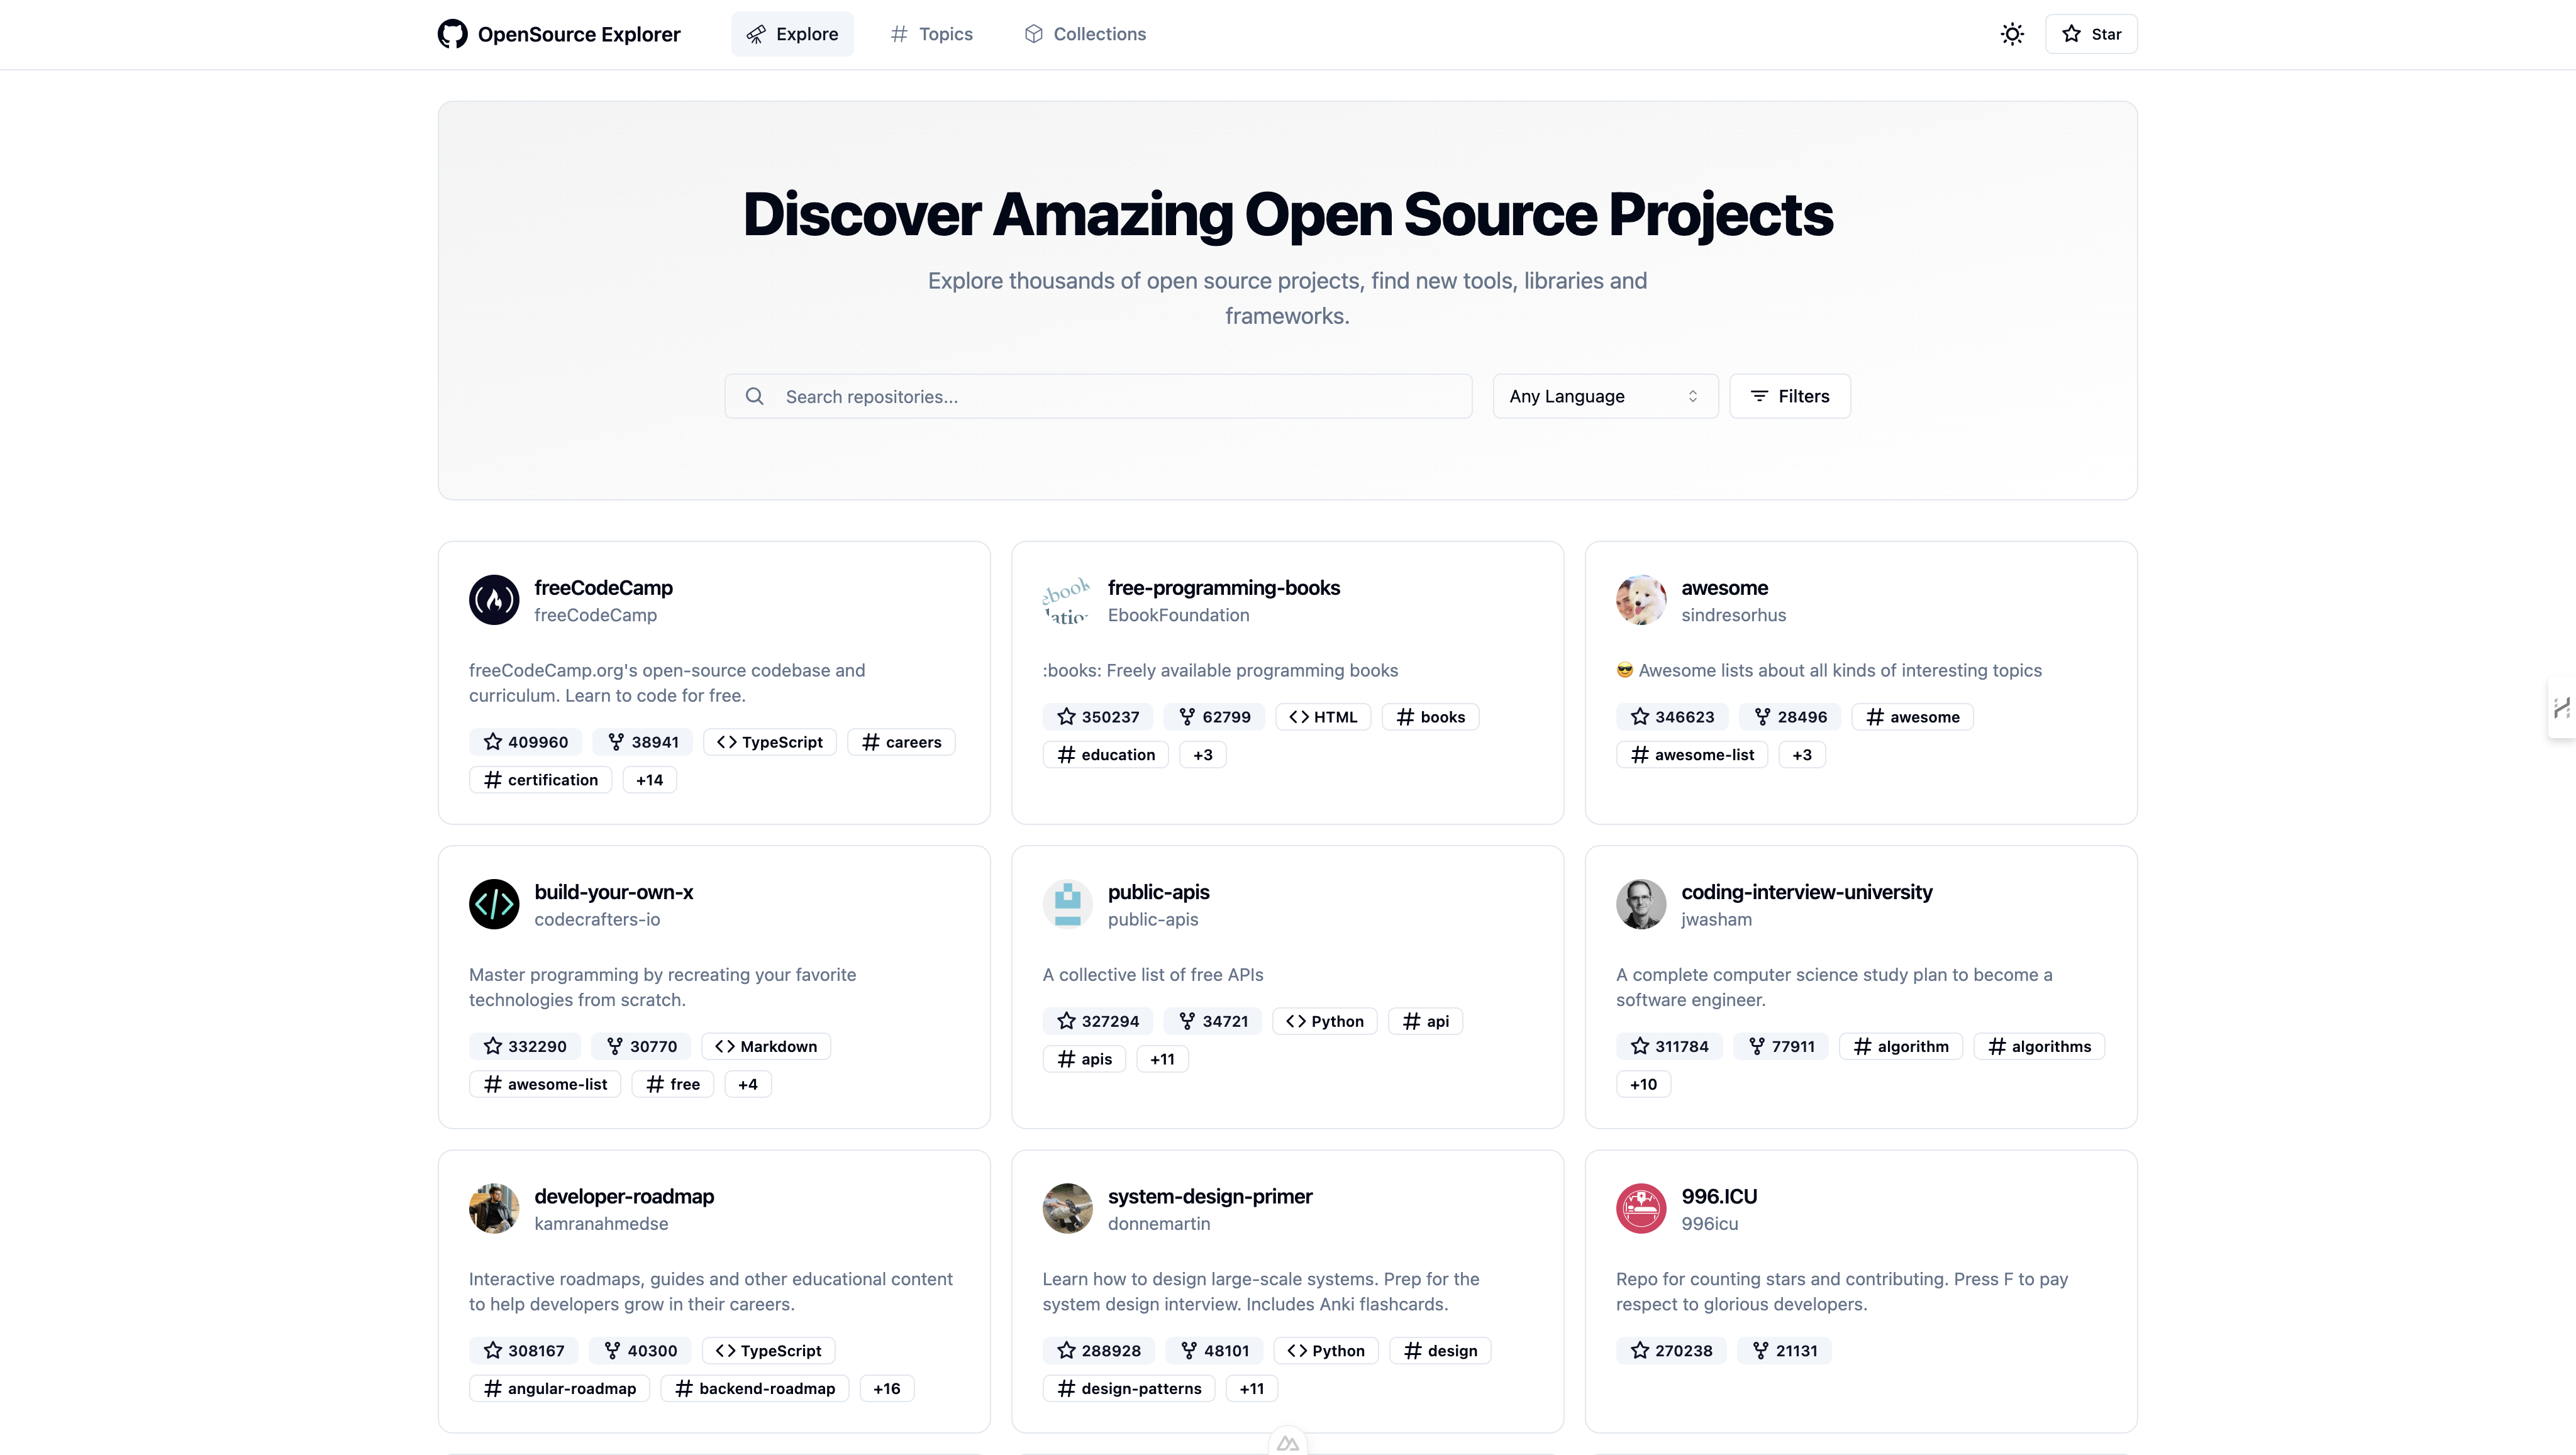Click the OpenSource Explorer title link
The width and height of the screenshot is (2576, 1455).
[x=579, y=34]
